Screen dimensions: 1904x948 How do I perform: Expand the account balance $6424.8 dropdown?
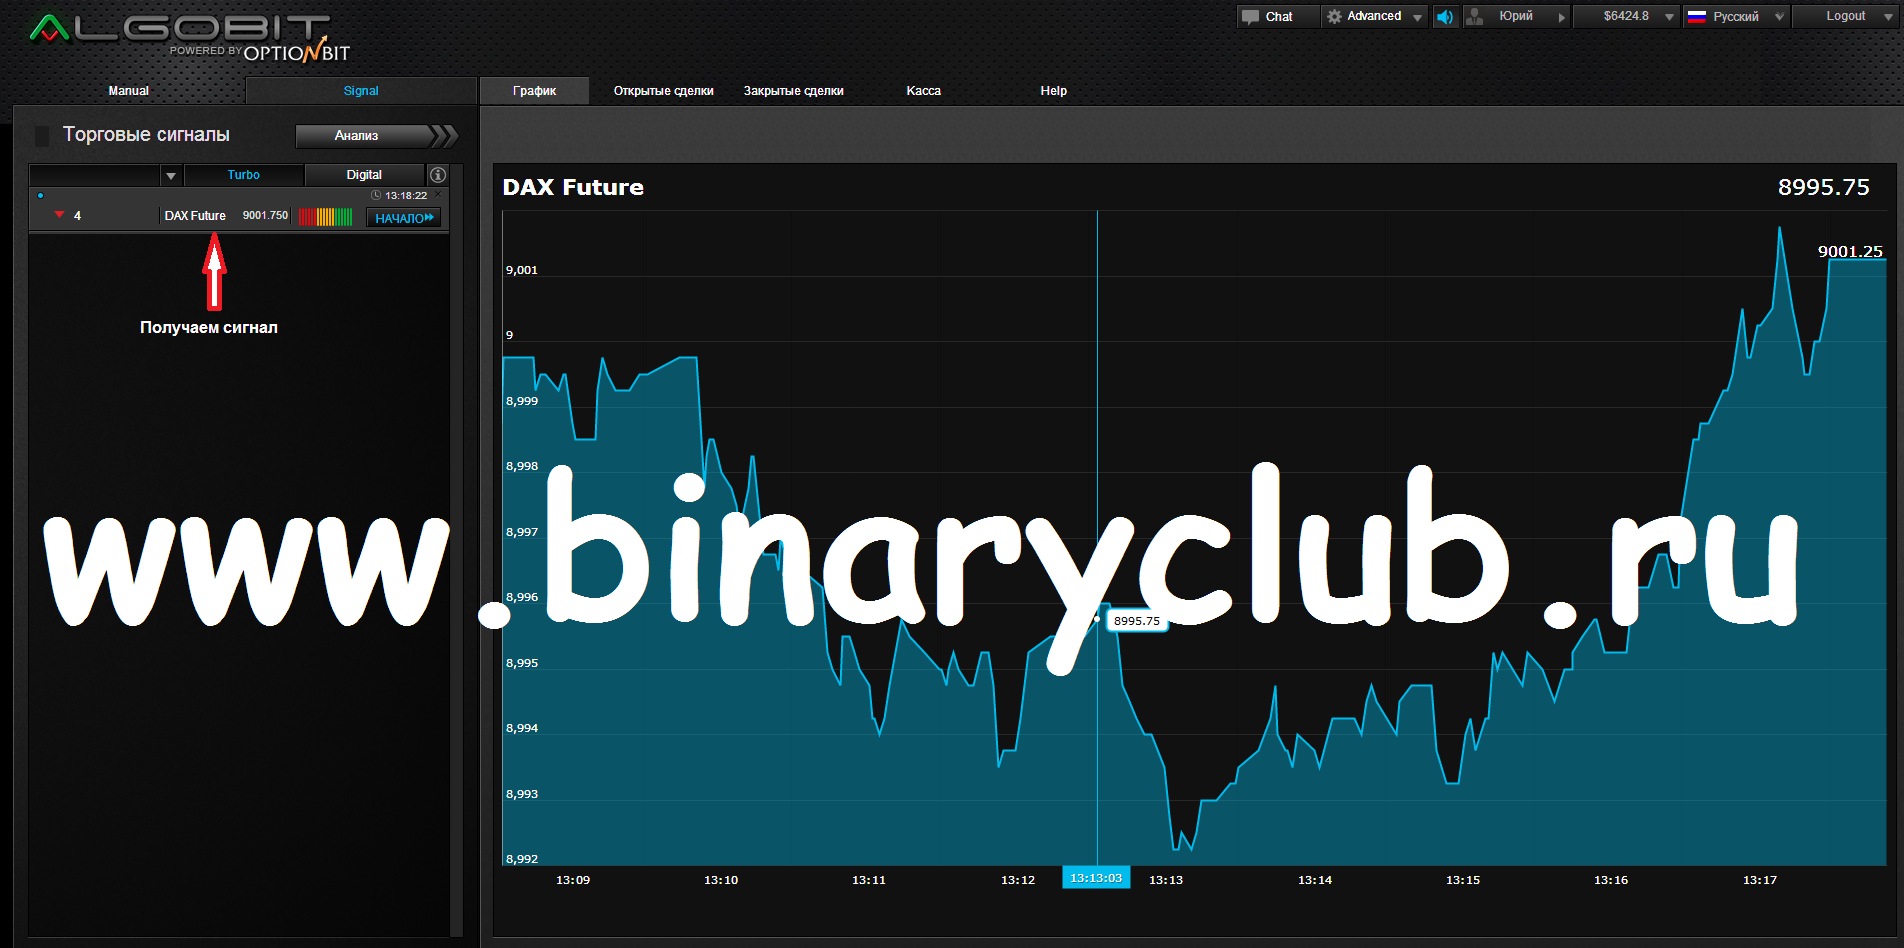(x=1669, y=17)
